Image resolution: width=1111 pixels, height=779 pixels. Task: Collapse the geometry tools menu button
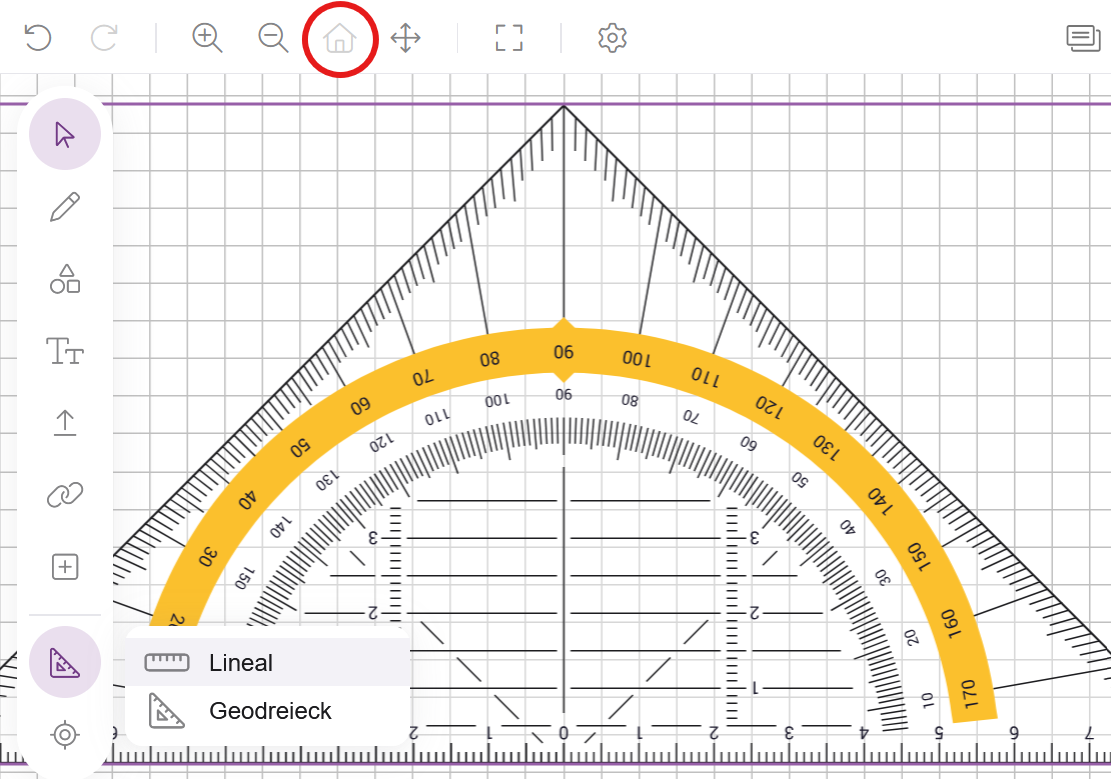tap(65, 662)
